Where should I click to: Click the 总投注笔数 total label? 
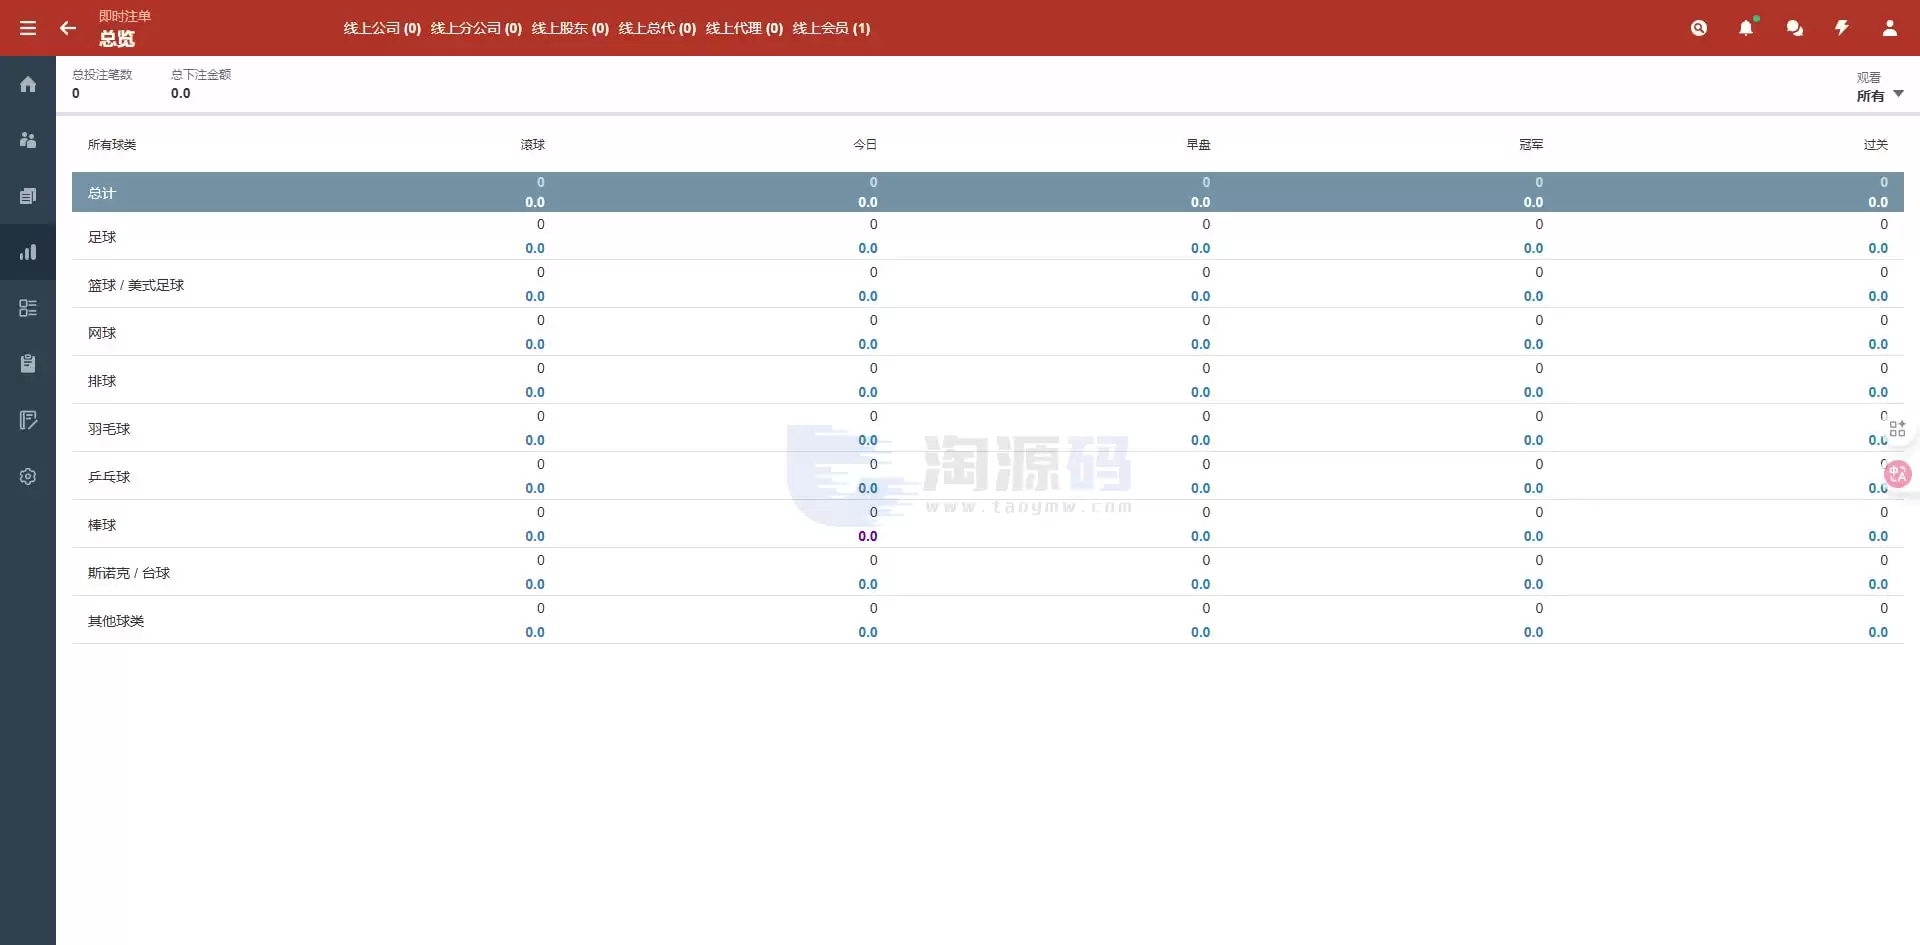pos(102,75)
